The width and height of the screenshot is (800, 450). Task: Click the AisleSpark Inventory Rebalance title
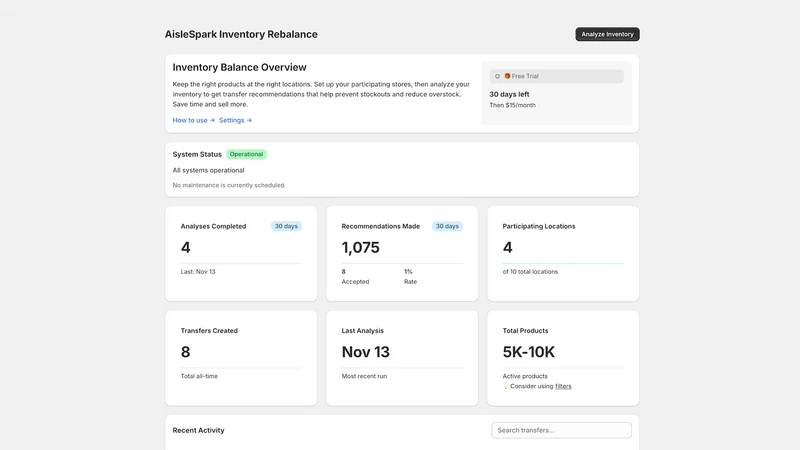point(241,34)
